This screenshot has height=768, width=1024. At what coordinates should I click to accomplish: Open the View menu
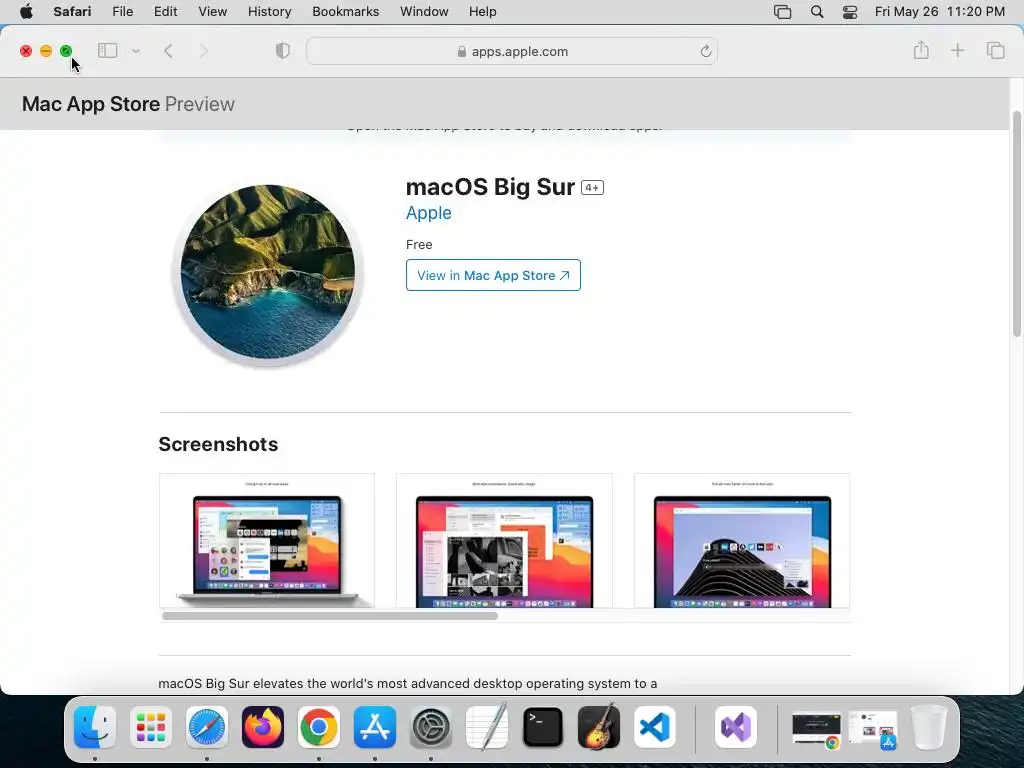tap(212, 11)
